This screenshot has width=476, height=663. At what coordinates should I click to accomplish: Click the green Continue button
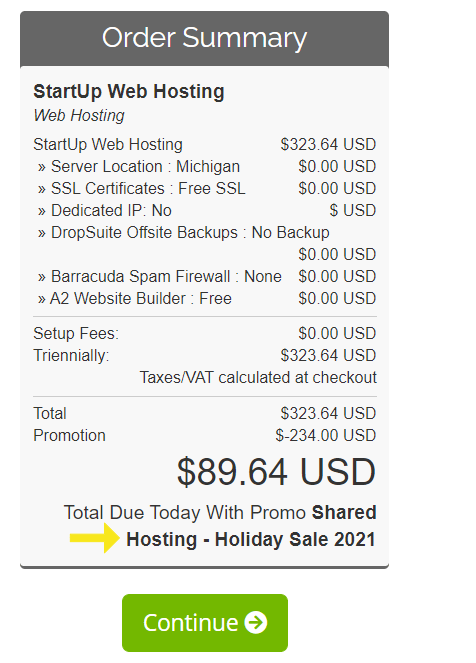[205, 622]
